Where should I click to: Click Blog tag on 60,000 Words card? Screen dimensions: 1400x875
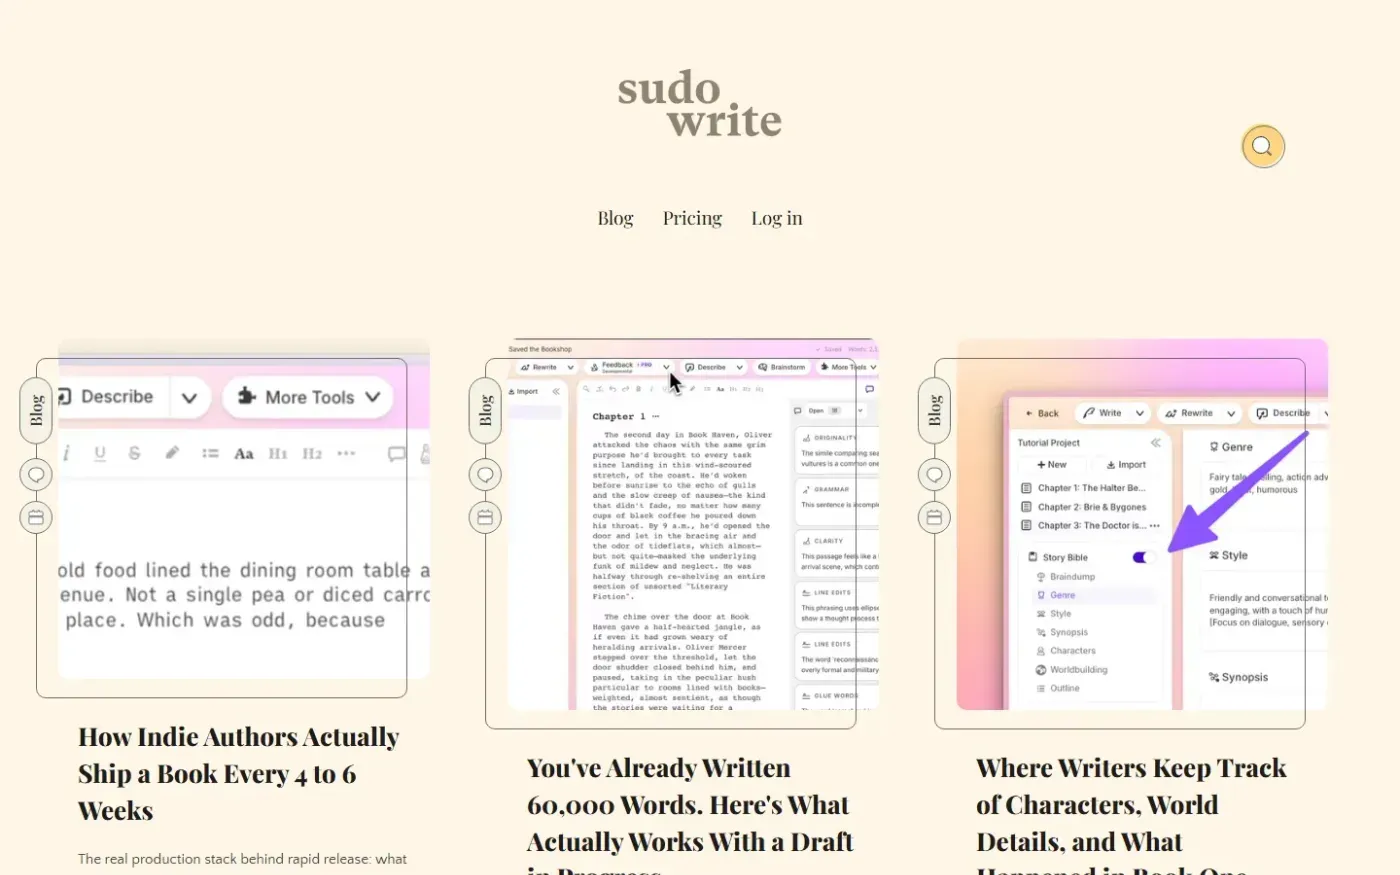pos(485,410)
